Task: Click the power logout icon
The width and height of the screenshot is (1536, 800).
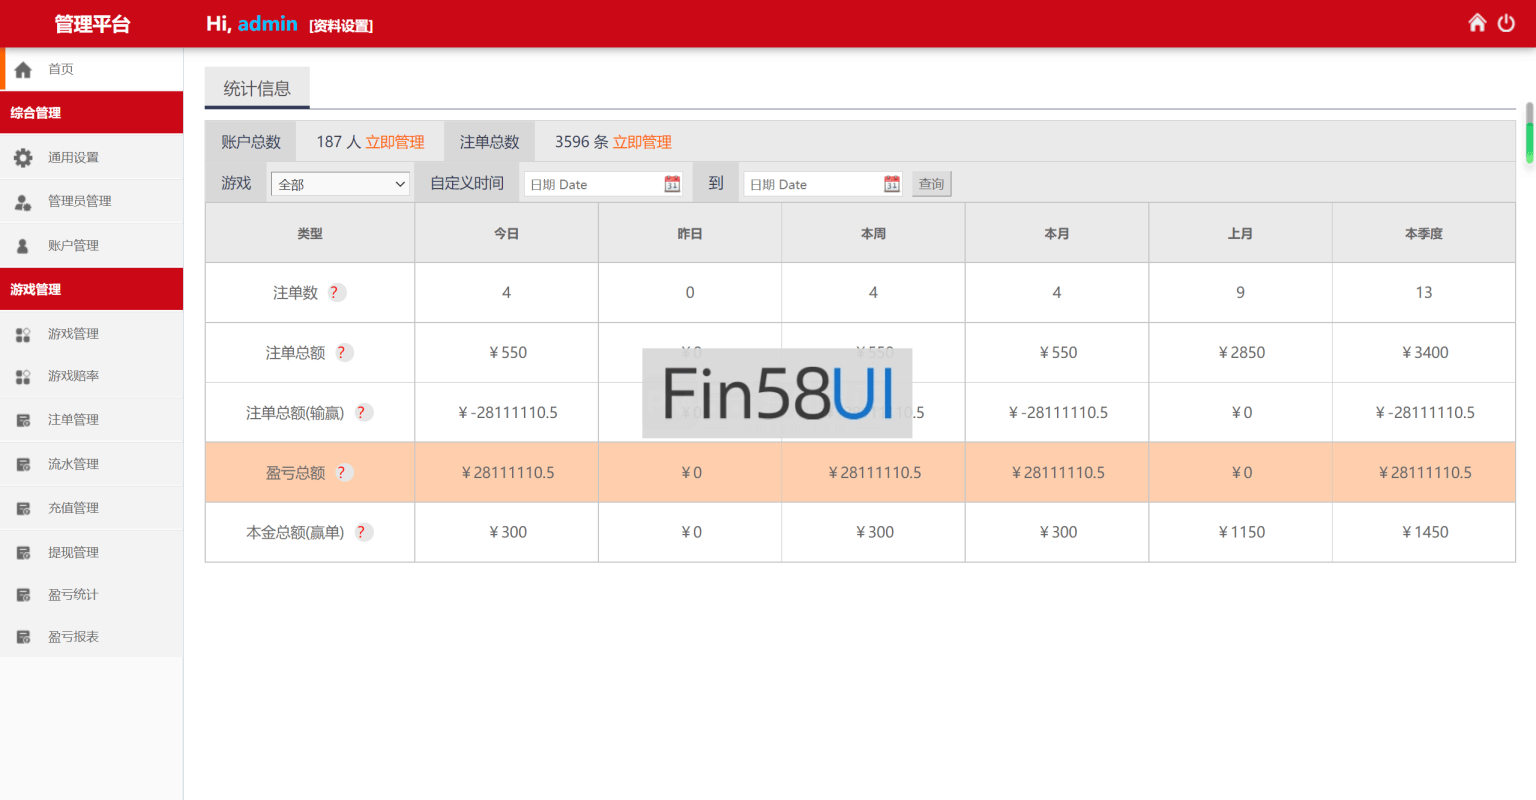Action: (1506, 23)
